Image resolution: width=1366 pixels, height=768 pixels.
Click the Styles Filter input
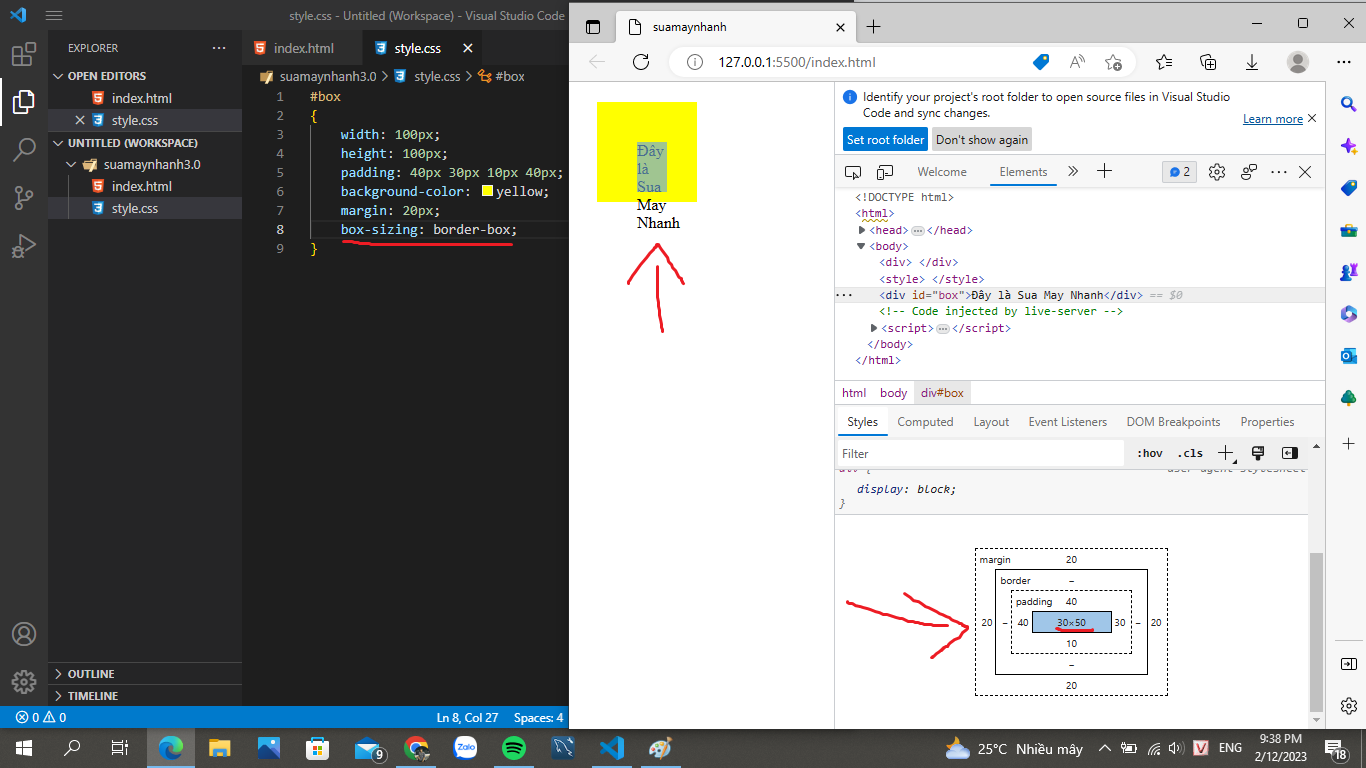[980, 454]
